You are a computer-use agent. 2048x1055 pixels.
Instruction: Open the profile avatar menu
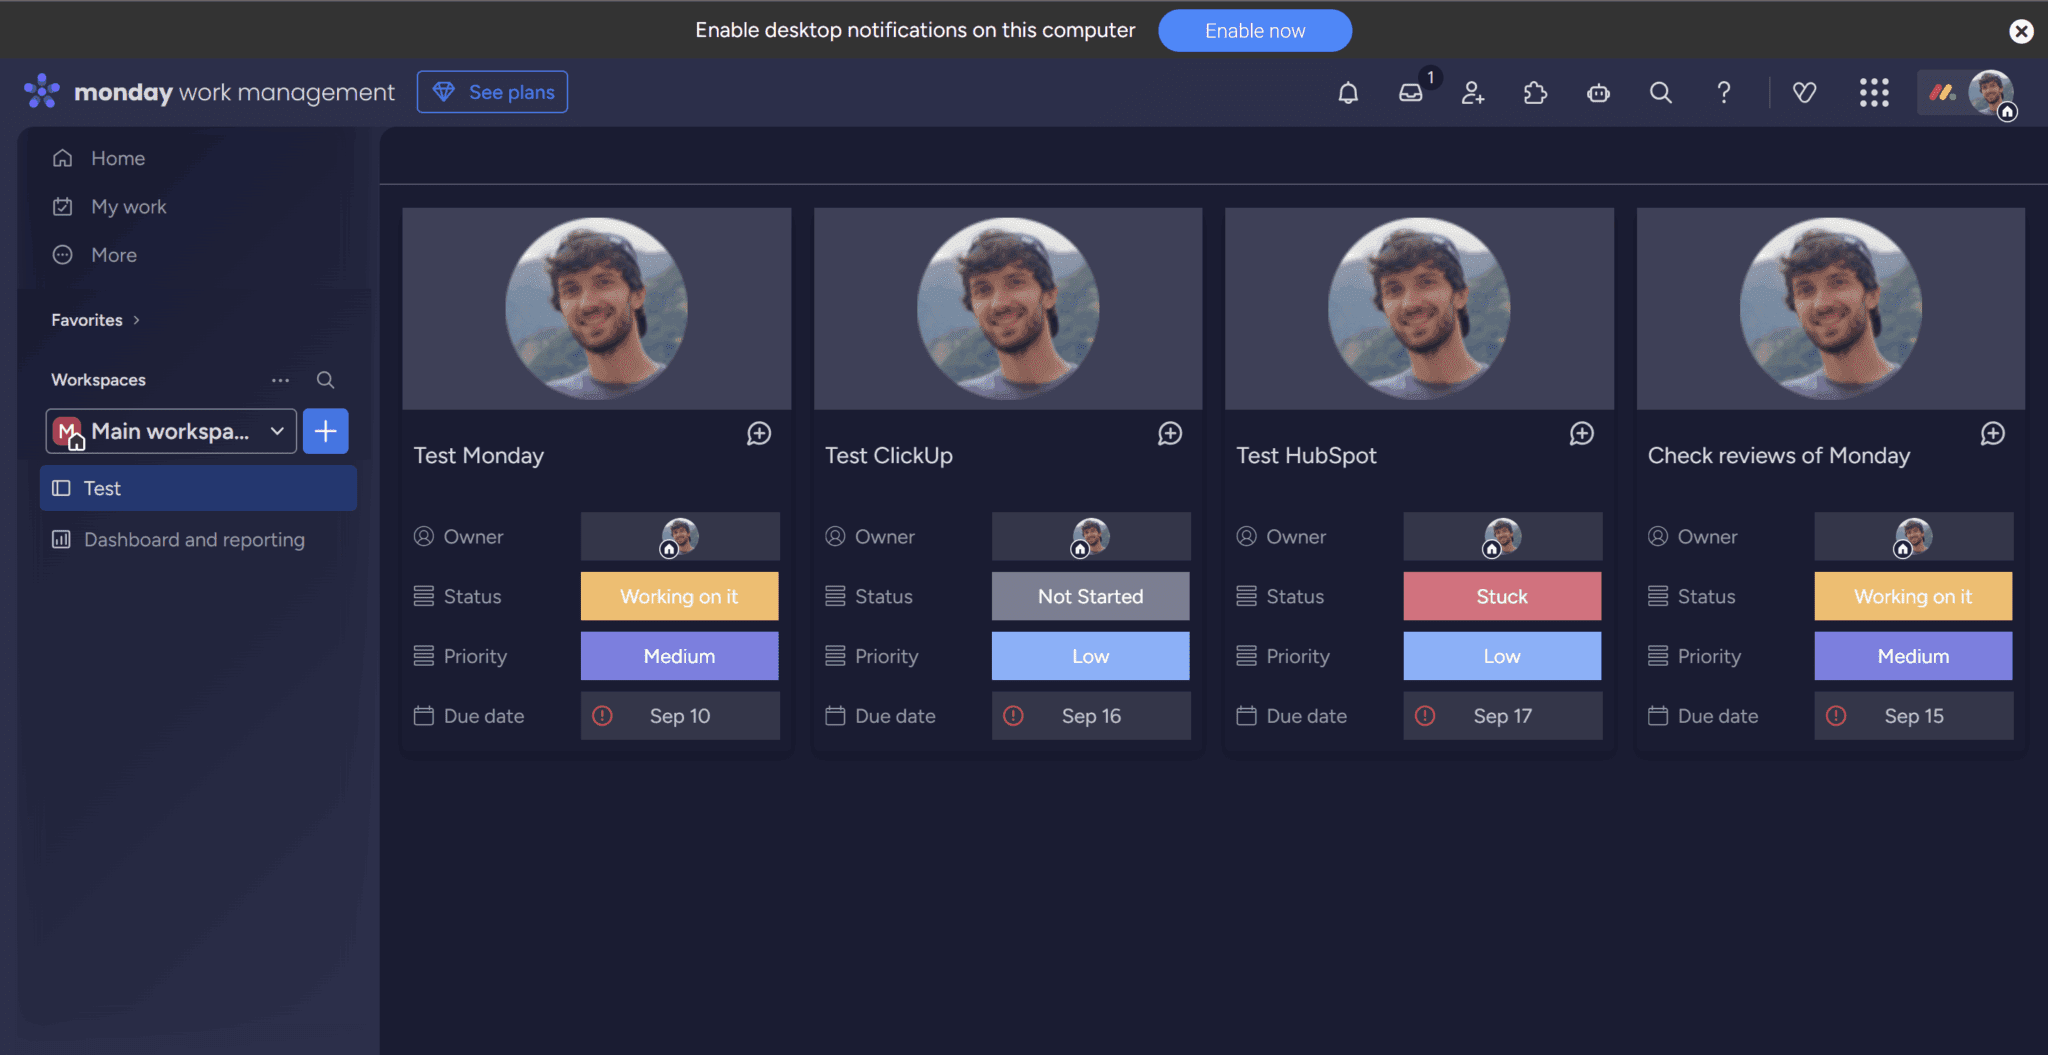pyautogui.click(x=1991, y=93)
